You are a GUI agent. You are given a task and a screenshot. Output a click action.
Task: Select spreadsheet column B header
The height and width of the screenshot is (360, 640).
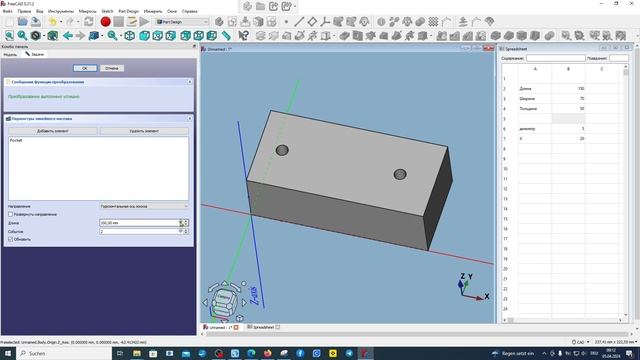pyautogui.click(x=568, y=69)
